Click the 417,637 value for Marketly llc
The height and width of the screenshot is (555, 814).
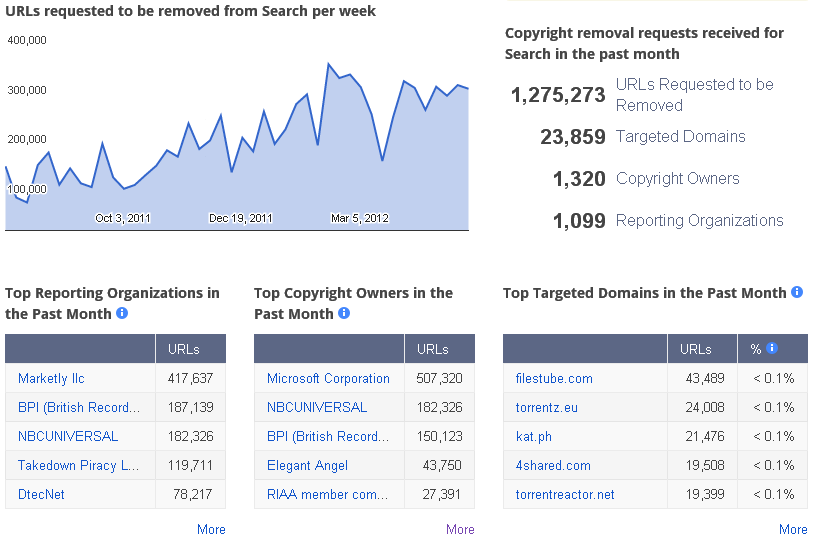point(191,378)
